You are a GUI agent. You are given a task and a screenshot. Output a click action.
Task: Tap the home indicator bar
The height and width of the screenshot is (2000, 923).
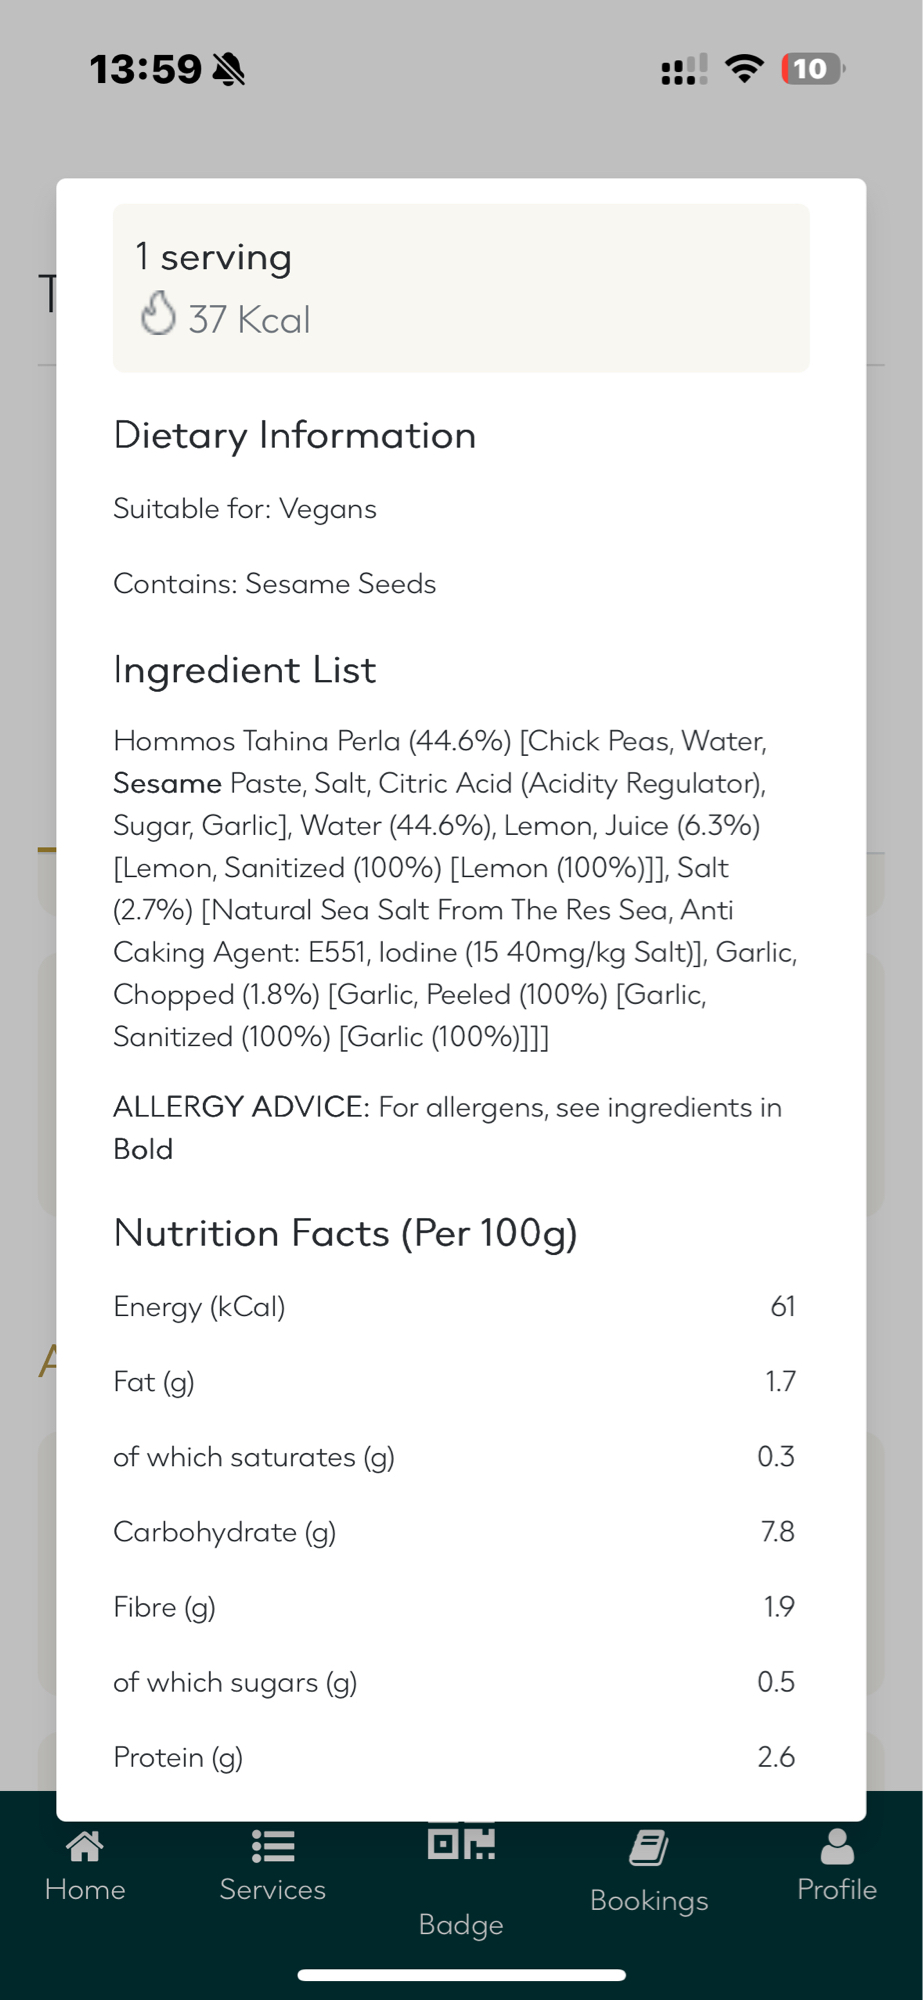pyautogui.click(x=461, y=1975)
